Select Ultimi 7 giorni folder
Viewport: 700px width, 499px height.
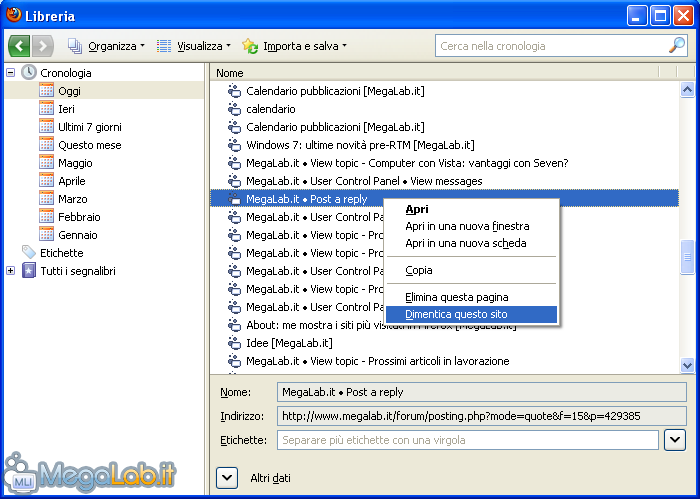[90, 127]
